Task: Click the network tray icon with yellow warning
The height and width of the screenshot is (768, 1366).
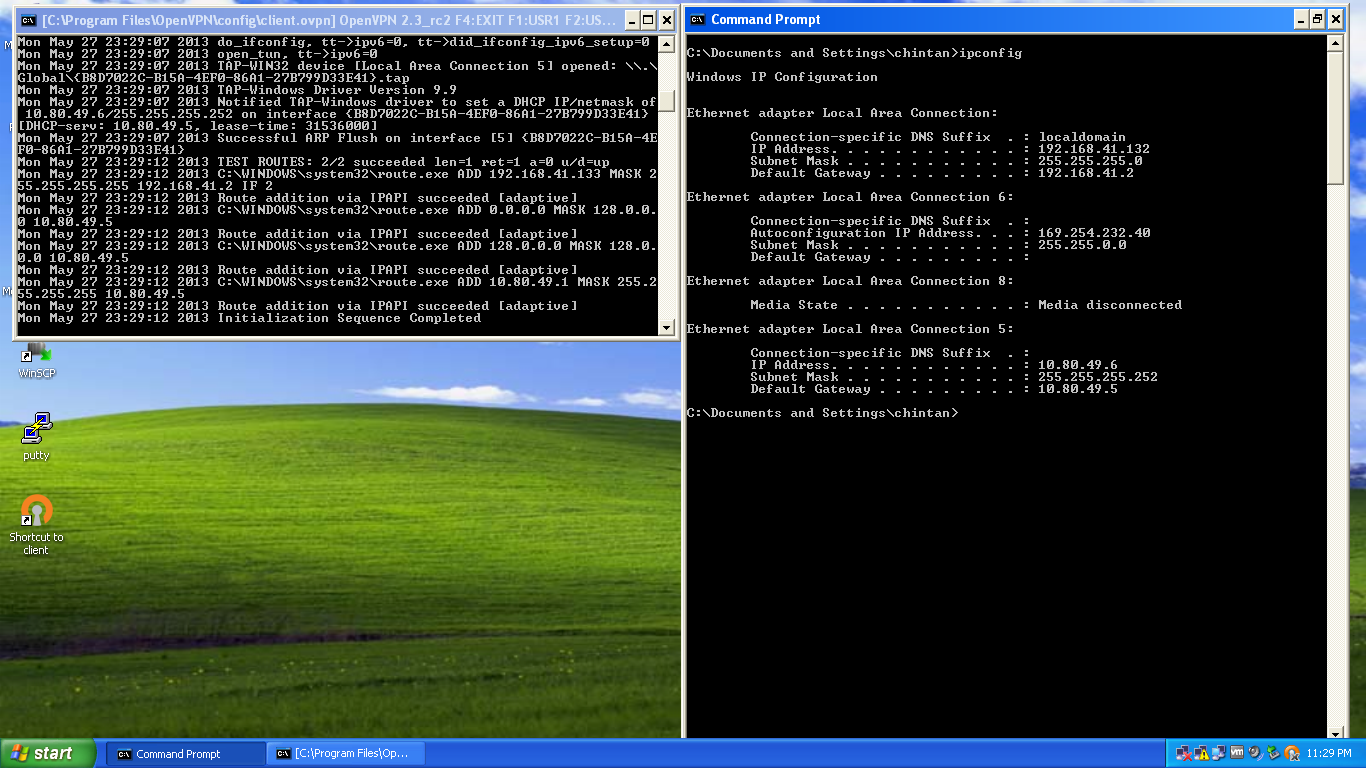Action: point(1202,753)
